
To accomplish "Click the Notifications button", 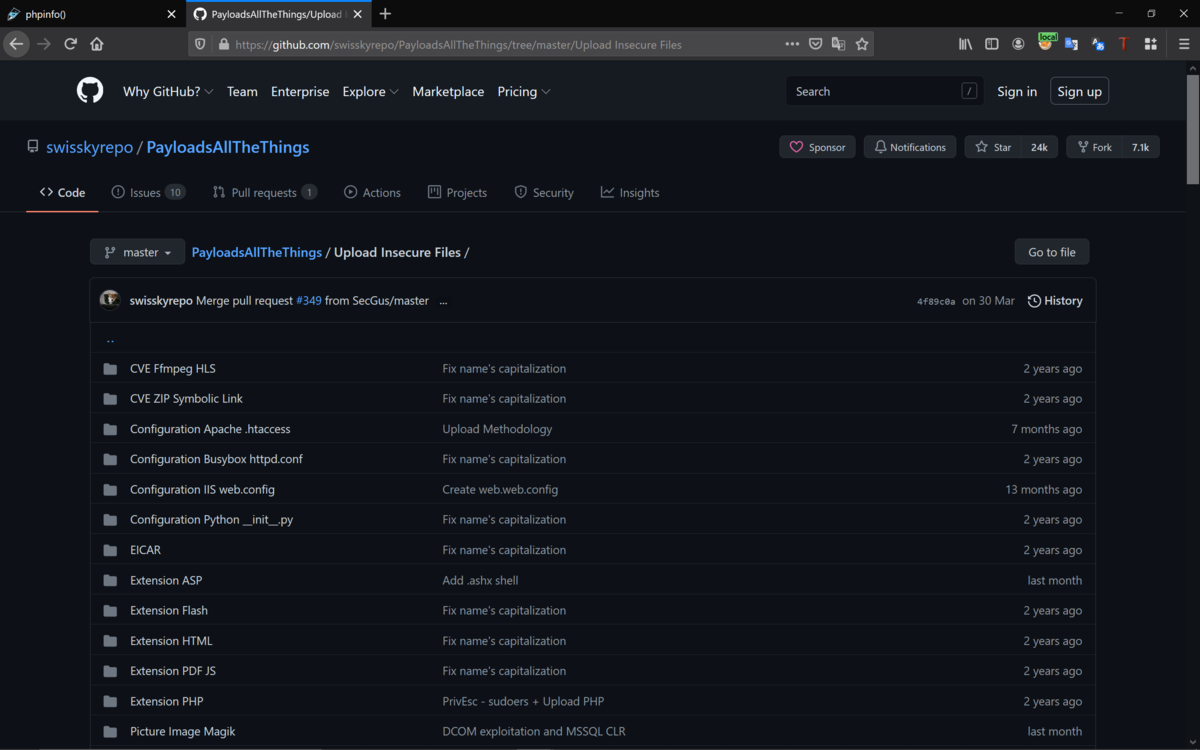I will [x=910, y=147].
